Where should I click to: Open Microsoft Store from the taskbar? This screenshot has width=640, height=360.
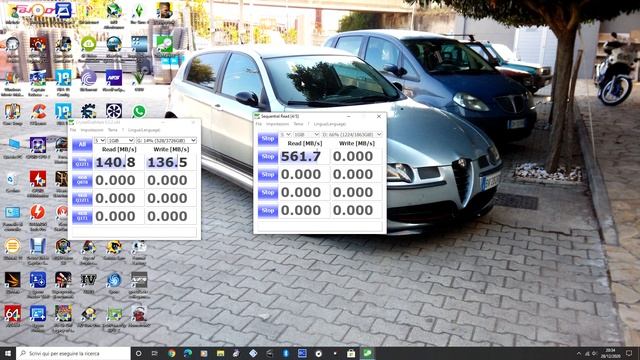pyautogui.click(x=351, y=353)
